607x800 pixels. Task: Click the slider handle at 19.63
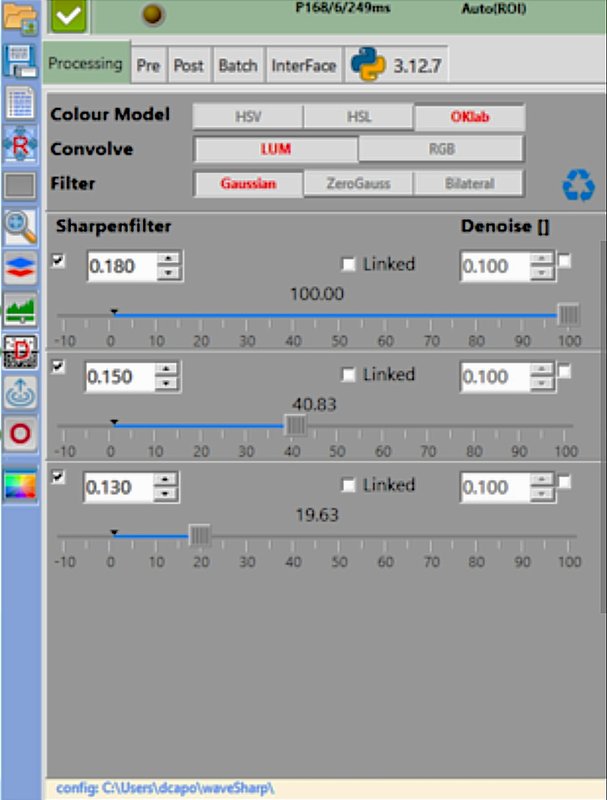(199, 536)
